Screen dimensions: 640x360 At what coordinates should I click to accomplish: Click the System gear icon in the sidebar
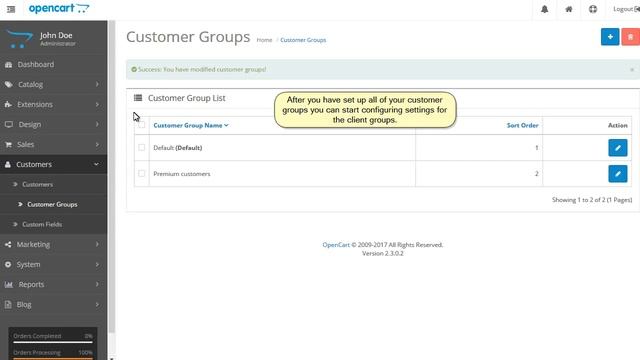click(8, 264)
